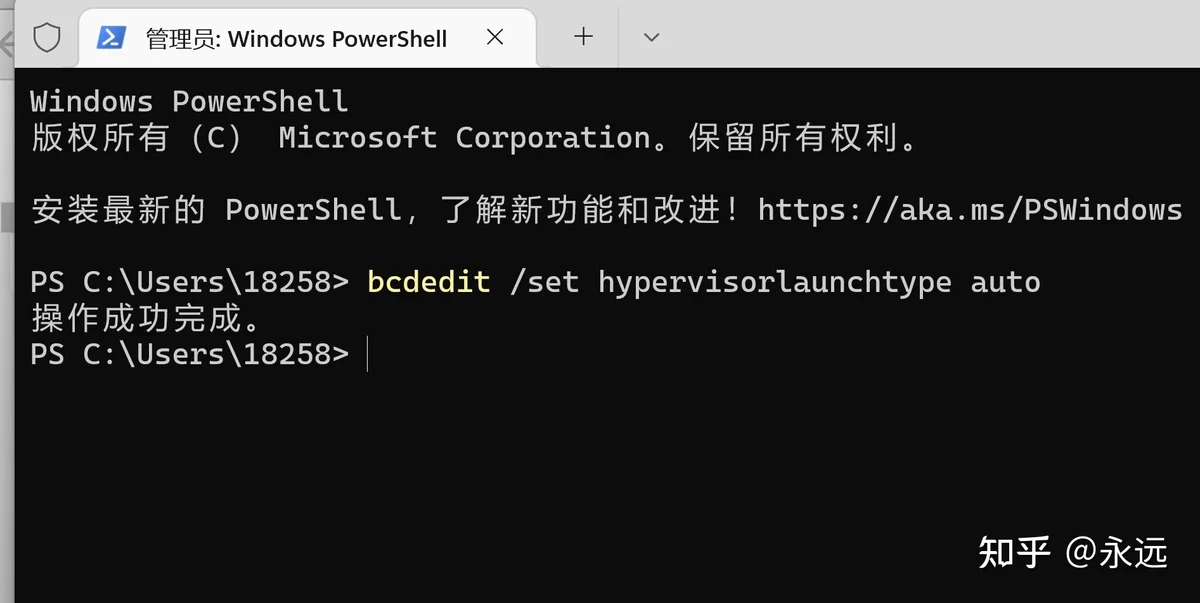1200x603 pixels.
Task: Expand the profile dropdown chevron
Action: click(651, 38)
